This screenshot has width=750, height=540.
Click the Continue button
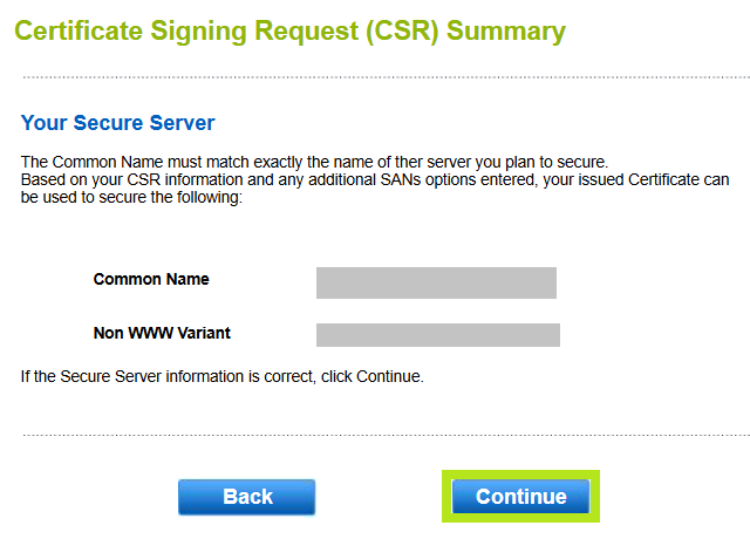520,497
